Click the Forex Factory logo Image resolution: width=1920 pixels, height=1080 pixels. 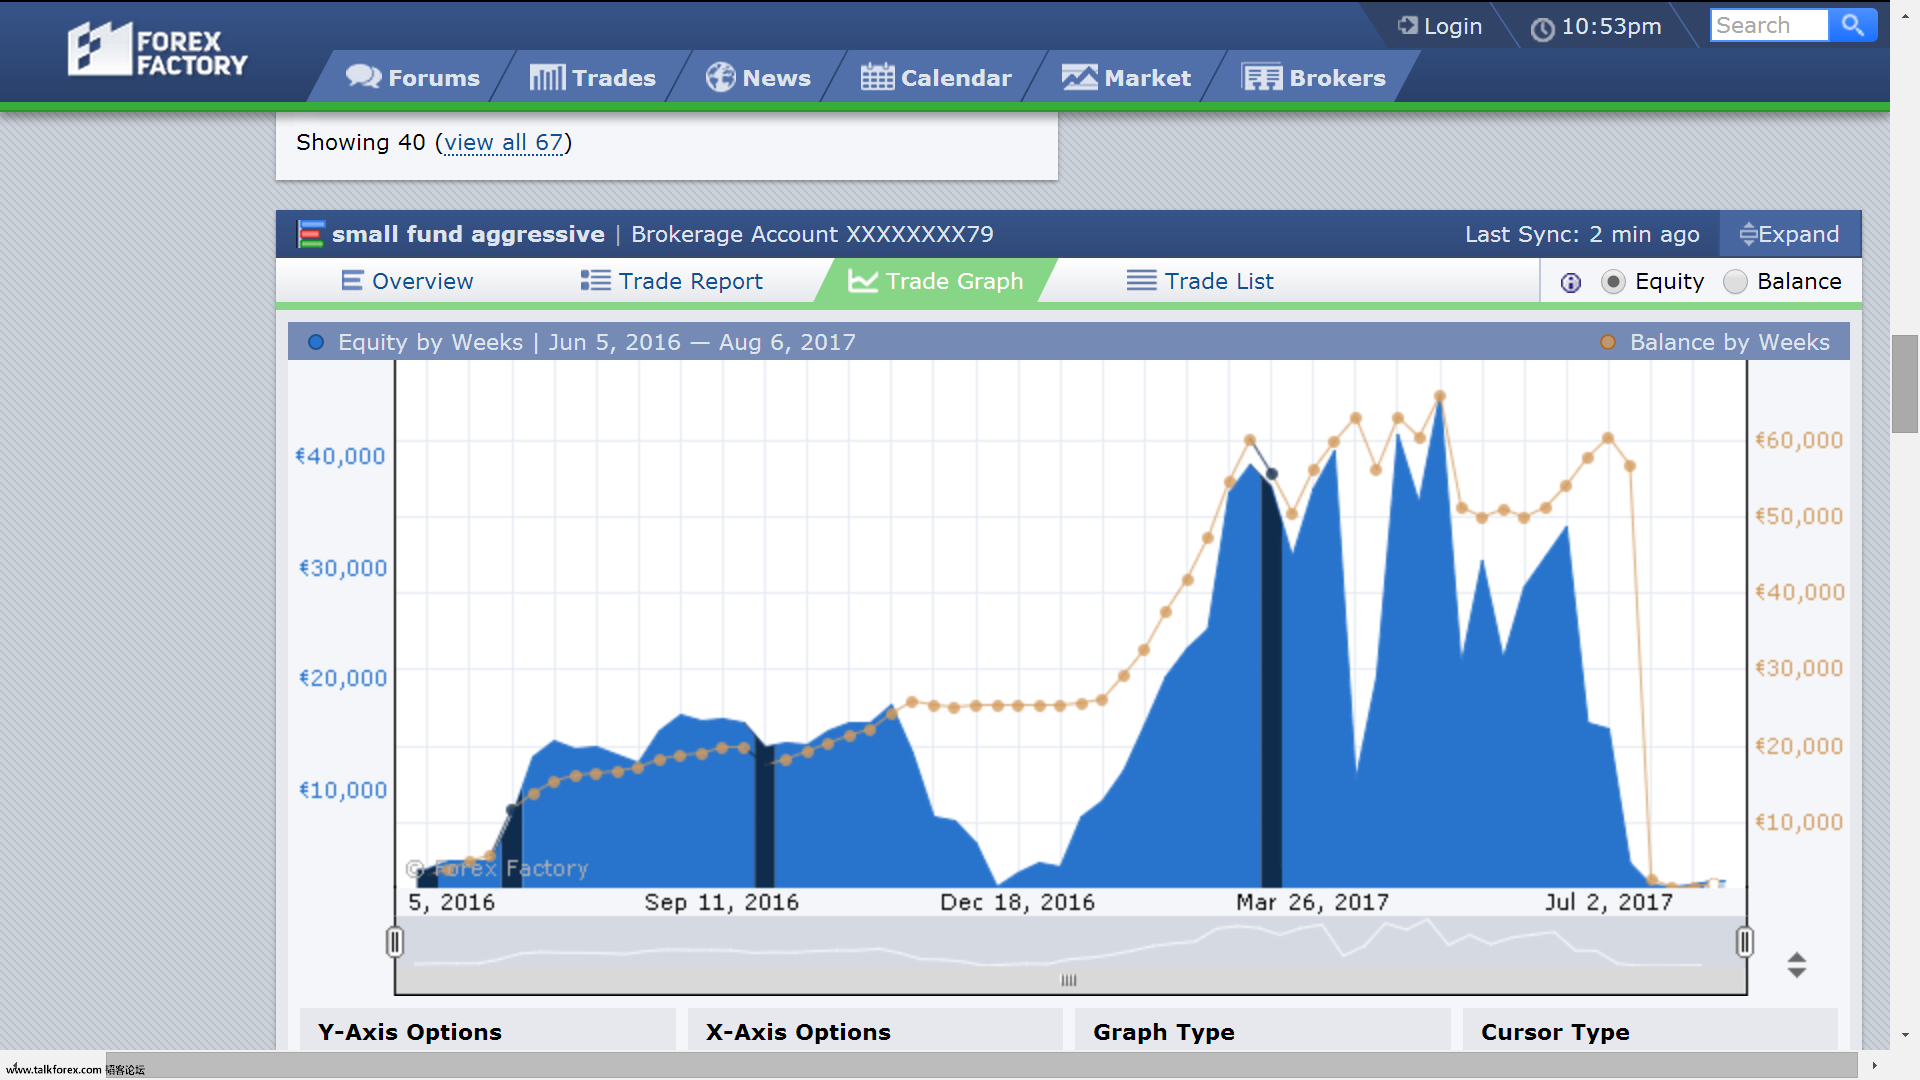[x=157, y=50]
